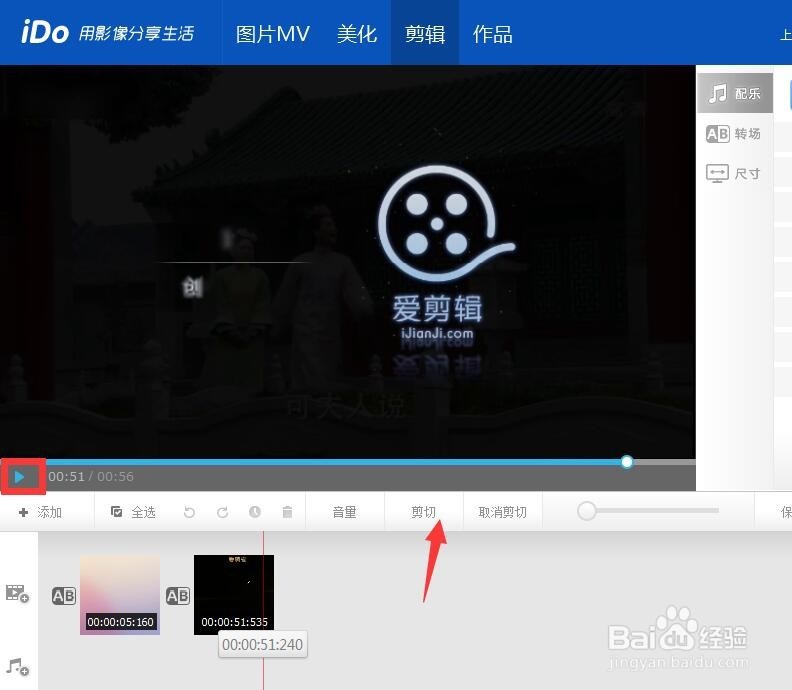The height and width of the screenshot is (690, 792).
Task: Click the timeline zoom slider handle
Action: point(587,511)
